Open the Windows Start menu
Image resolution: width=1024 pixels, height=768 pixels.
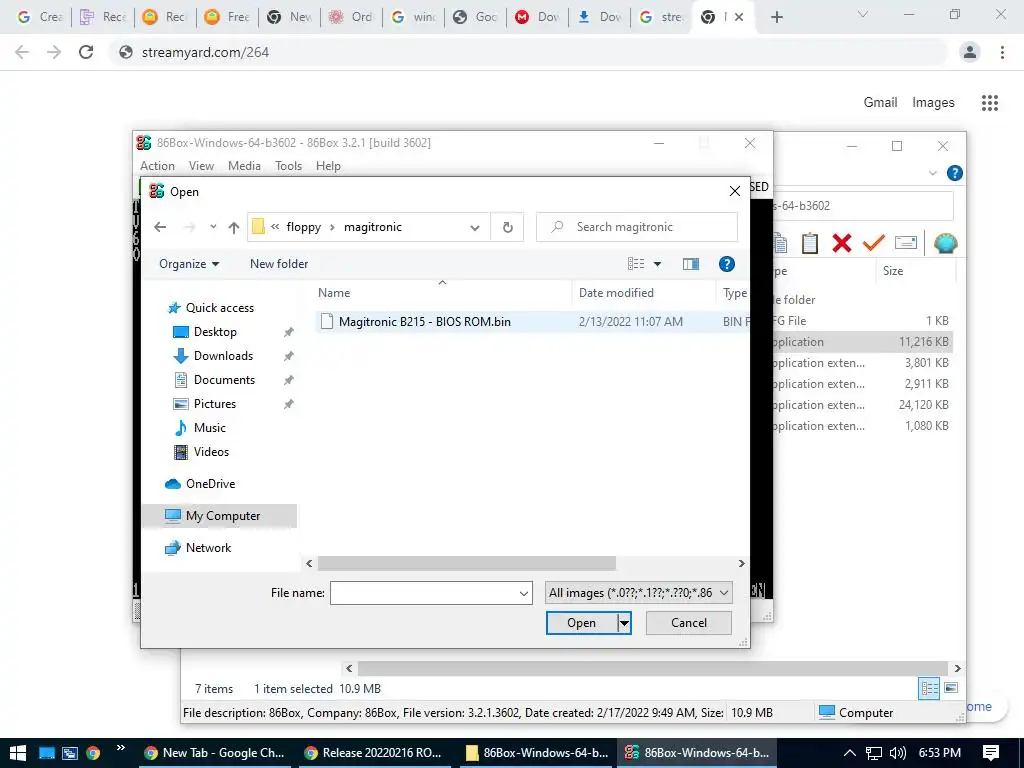coord(18,753)
